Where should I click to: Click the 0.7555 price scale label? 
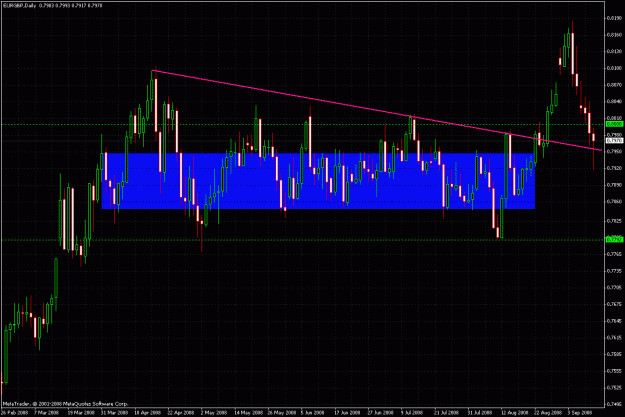click(x=615, y=371)
